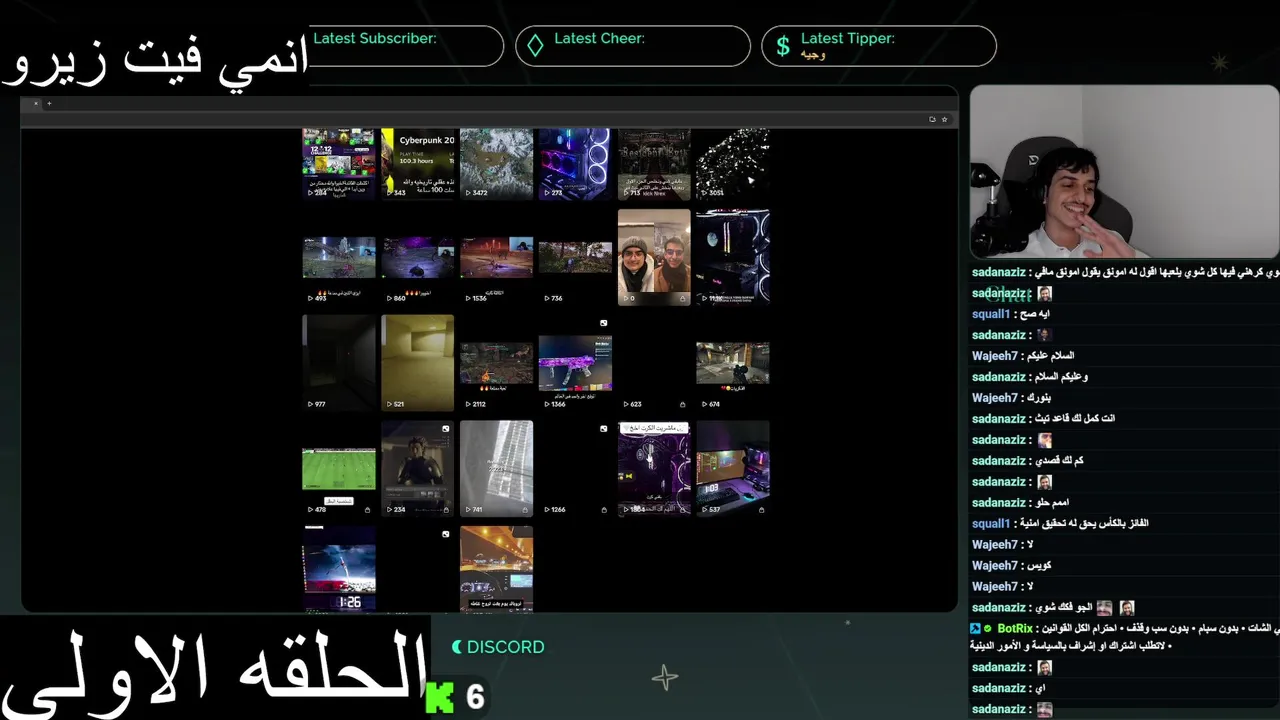The image size is (1280, 720).
Task: Open the night driving video in bottom row
Action: pyautogui.click(x=497, y=568)
